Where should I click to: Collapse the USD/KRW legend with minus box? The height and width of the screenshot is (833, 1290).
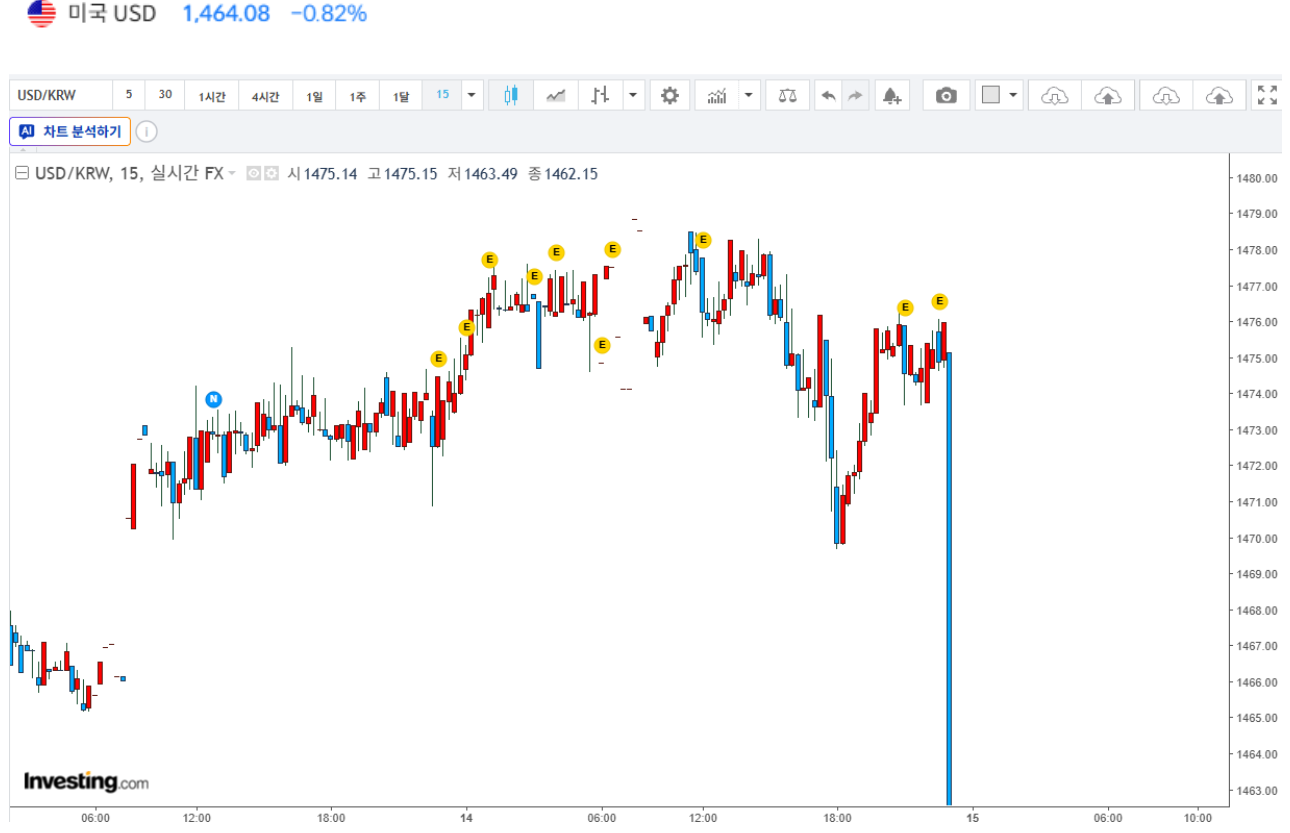[x=22, y=174]
